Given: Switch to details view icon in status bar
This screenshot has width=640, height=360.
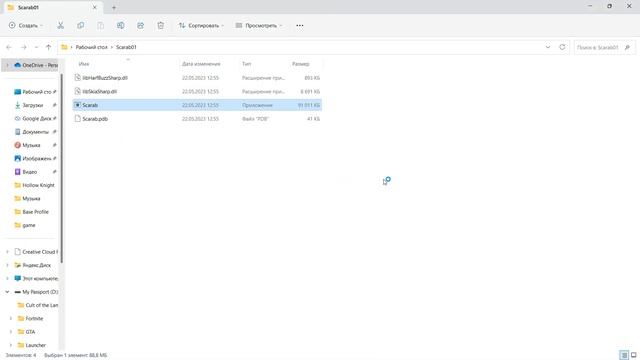Looking at the screenshot, I should point(624,355).
